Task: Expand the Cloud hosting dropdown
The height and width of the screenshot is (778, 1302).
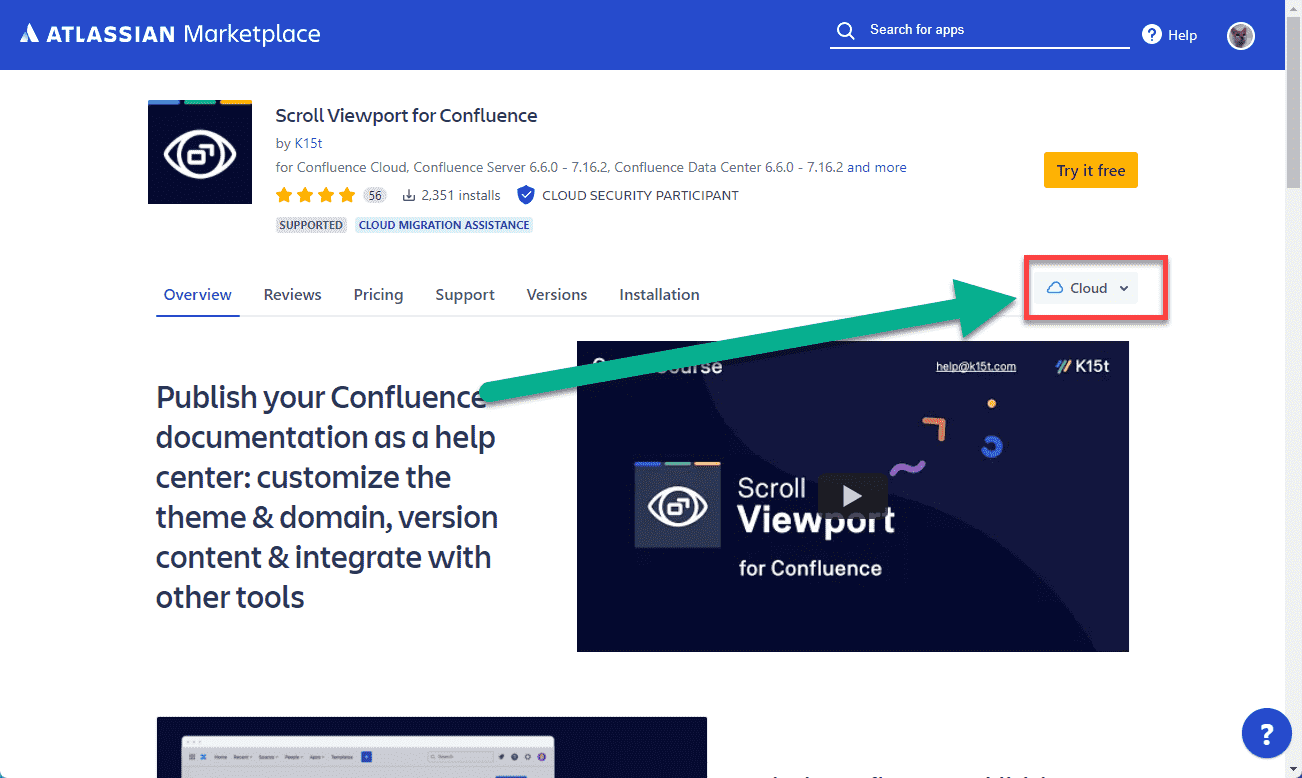Action: pyautogui.click(x=1087, y=288)
